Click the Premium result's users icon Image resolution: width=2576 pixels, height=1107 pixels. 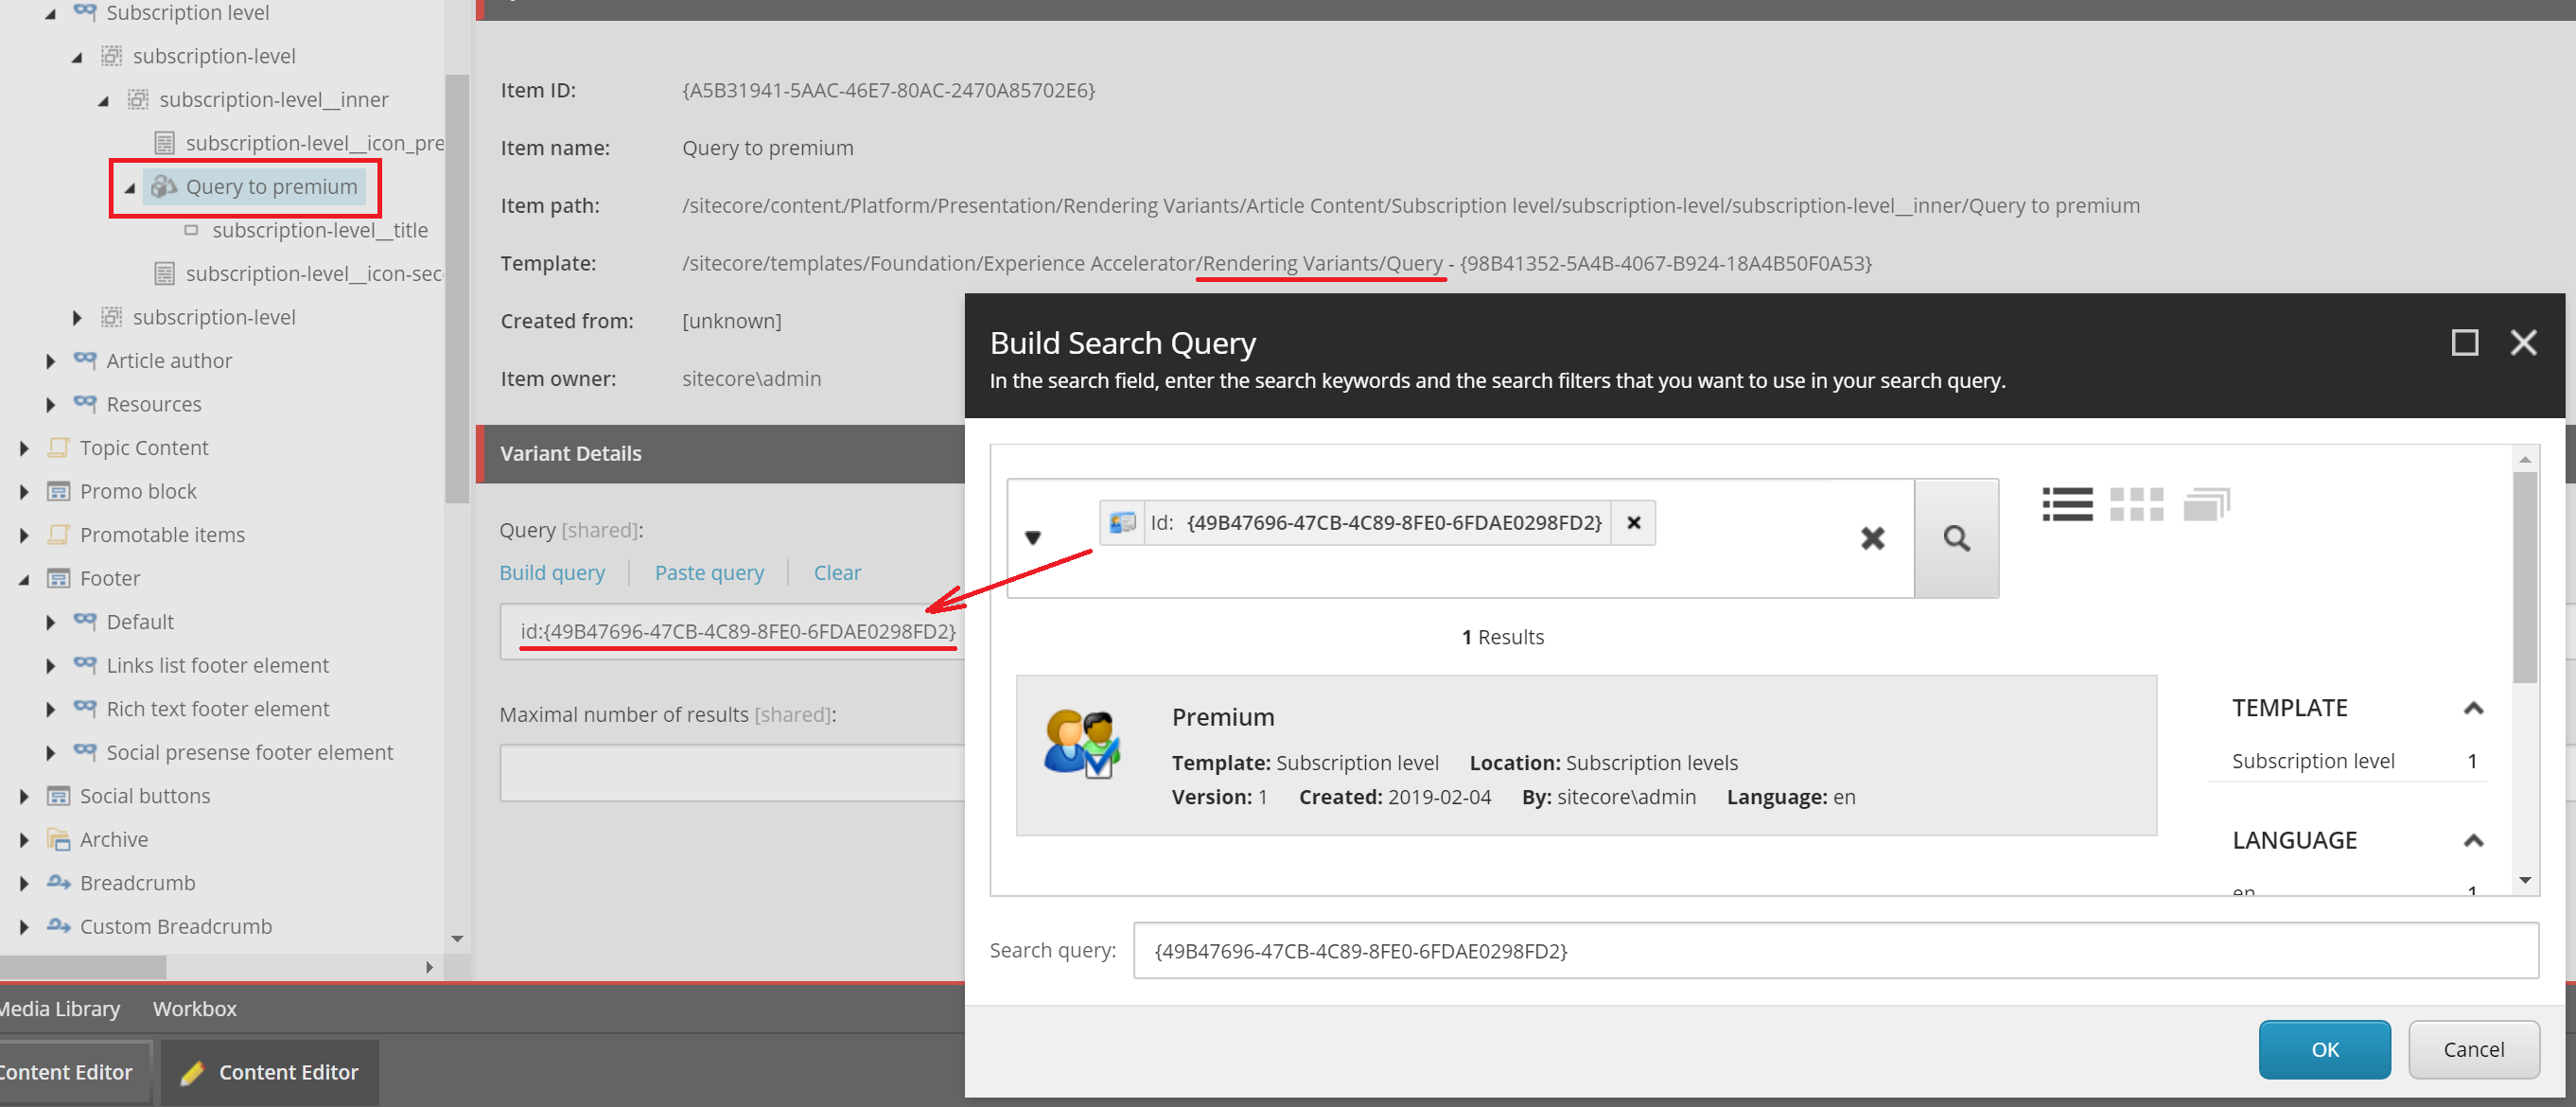(x=1081, y=743)
